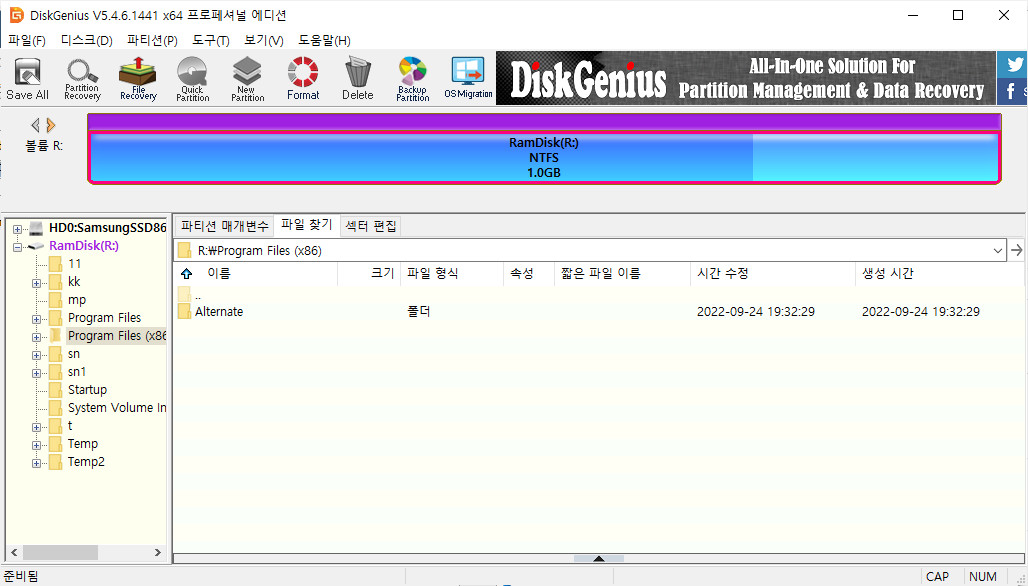Viewport: 1028px width, 586px height.
Task: Select the Alternate folder name
Action: (x=219, y=311)
